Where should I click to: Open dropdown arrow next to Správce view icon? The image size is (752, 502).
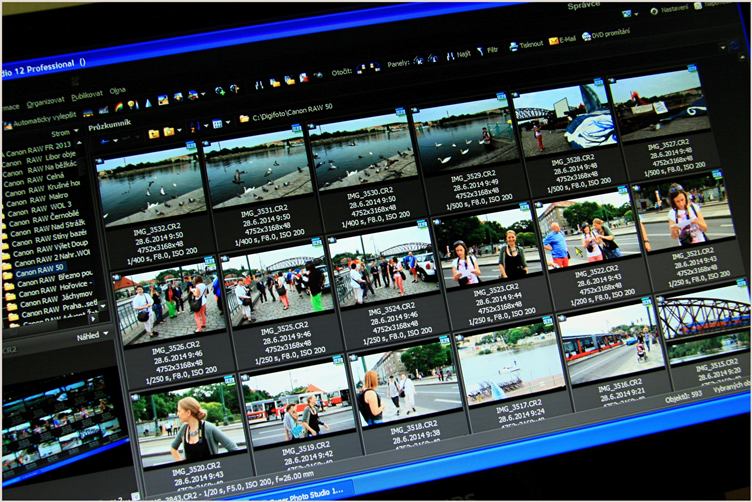click(636, 14)
